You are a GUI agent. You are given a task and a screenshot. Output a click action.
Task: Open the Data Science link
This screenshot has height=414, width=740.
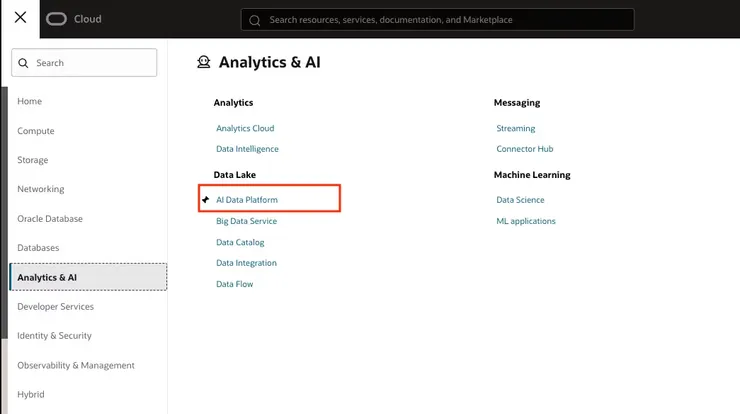[520, 200]
